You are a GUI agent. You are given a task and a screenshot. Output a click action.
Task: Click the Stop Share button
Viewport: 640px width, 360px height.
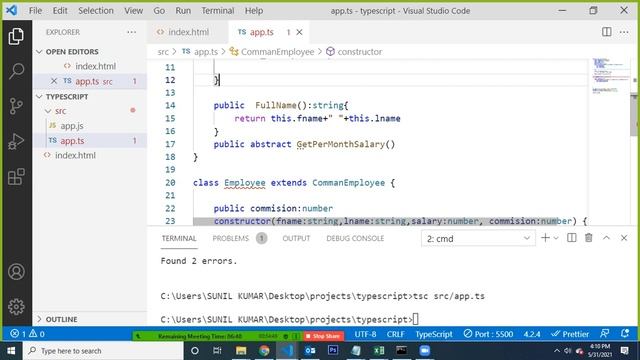(x=323, y=336)
